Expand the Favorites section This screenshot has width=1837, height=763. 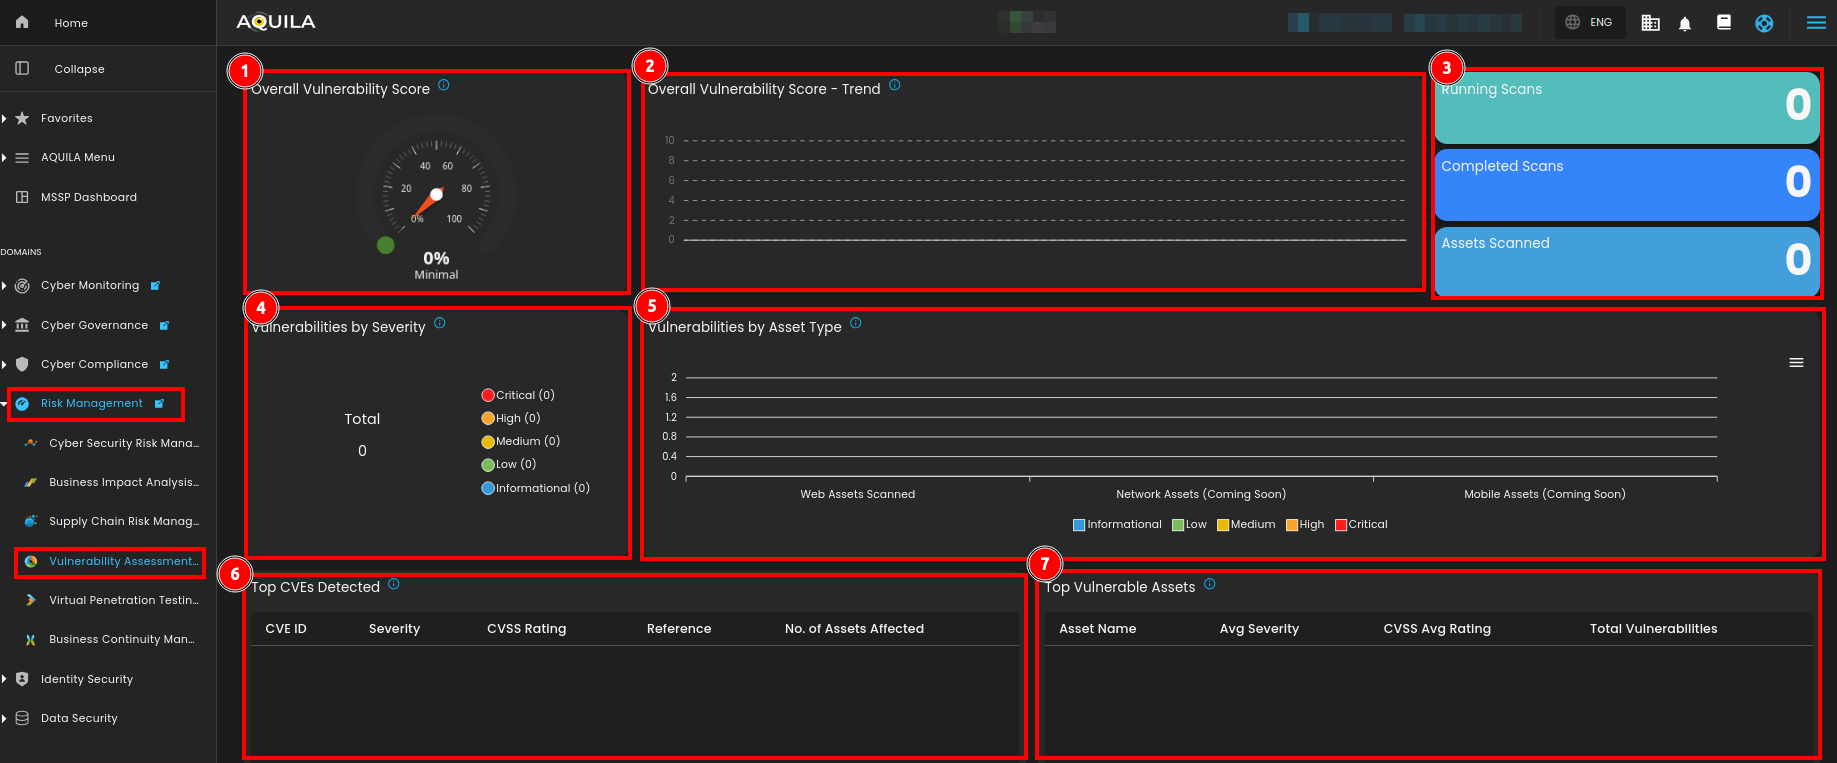tap(66, 118)
